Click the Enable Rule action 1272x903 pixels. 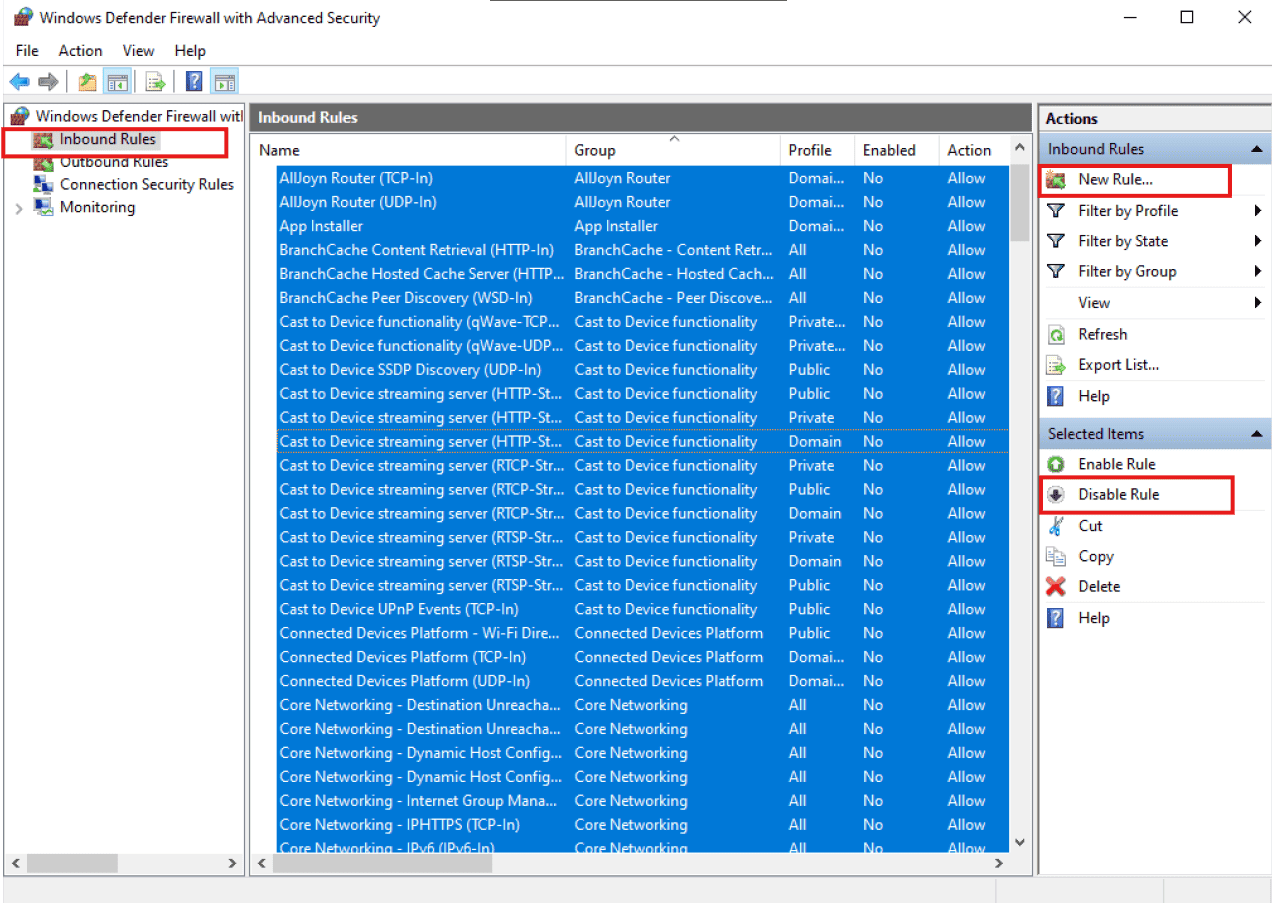click(x=1116, y=464)
